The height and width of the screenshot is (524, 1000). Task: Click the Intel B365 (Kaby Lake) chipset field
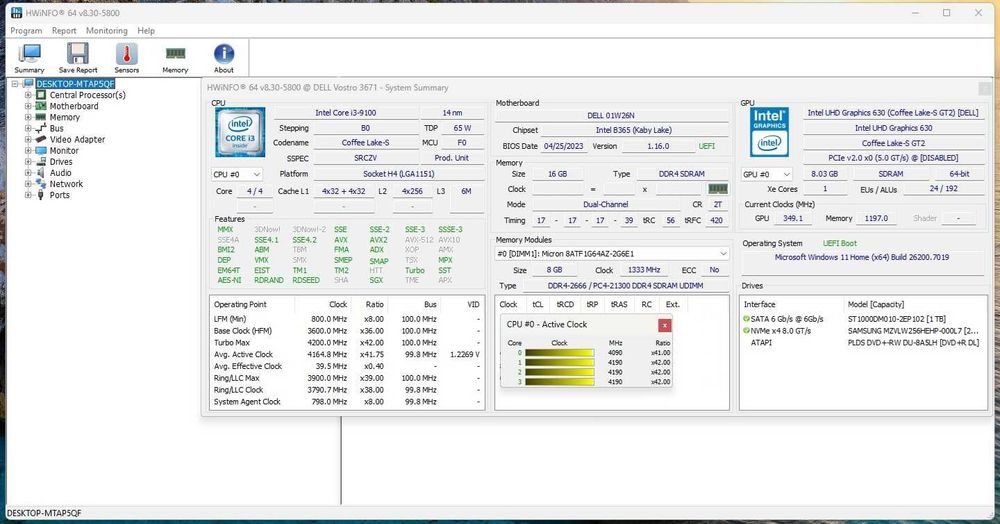[x=633, y=130]
